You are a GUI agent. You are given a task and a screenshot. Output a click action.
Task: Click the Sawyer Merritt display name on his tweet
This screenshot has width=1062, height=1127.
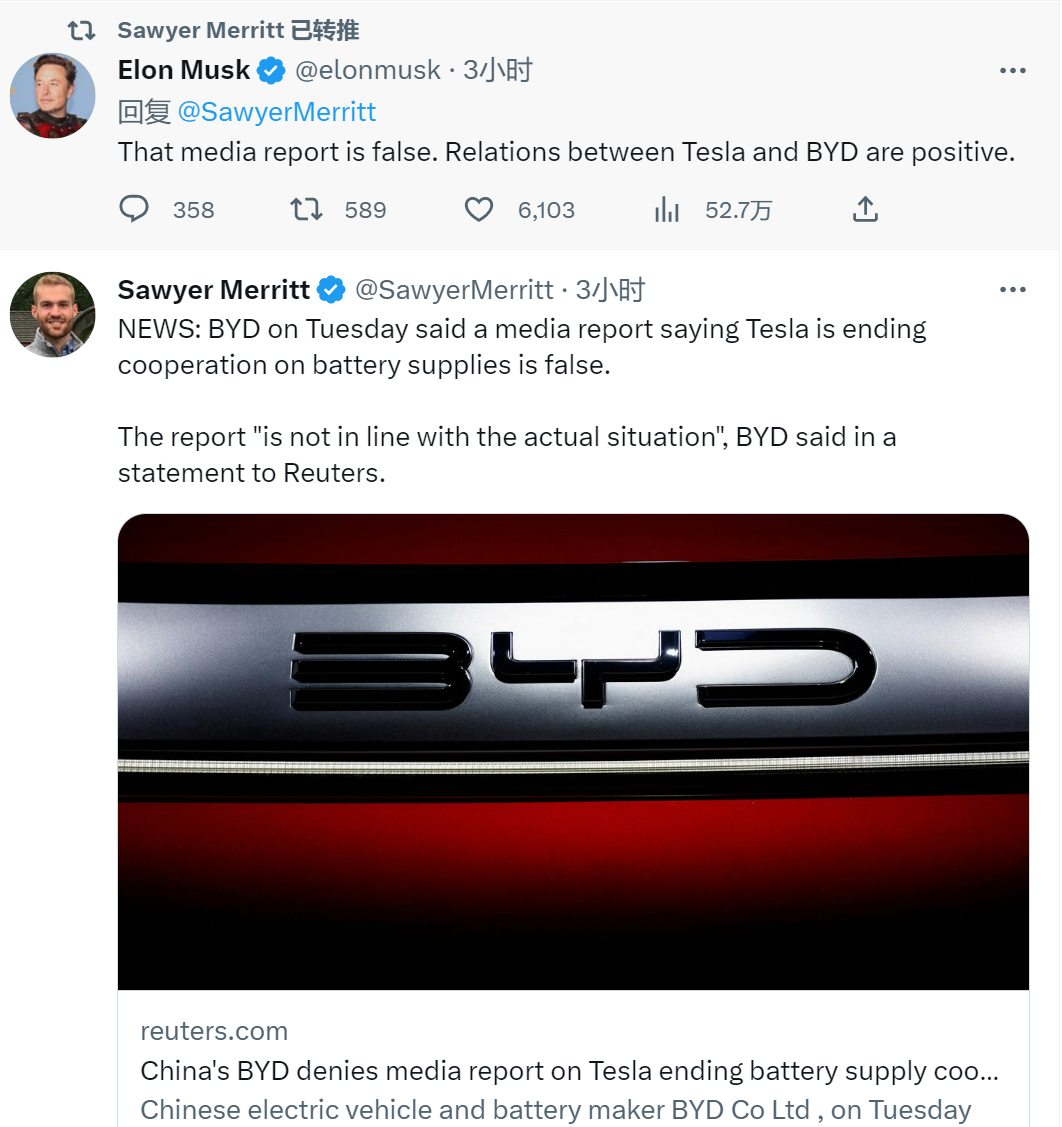[x=214, y=290]
